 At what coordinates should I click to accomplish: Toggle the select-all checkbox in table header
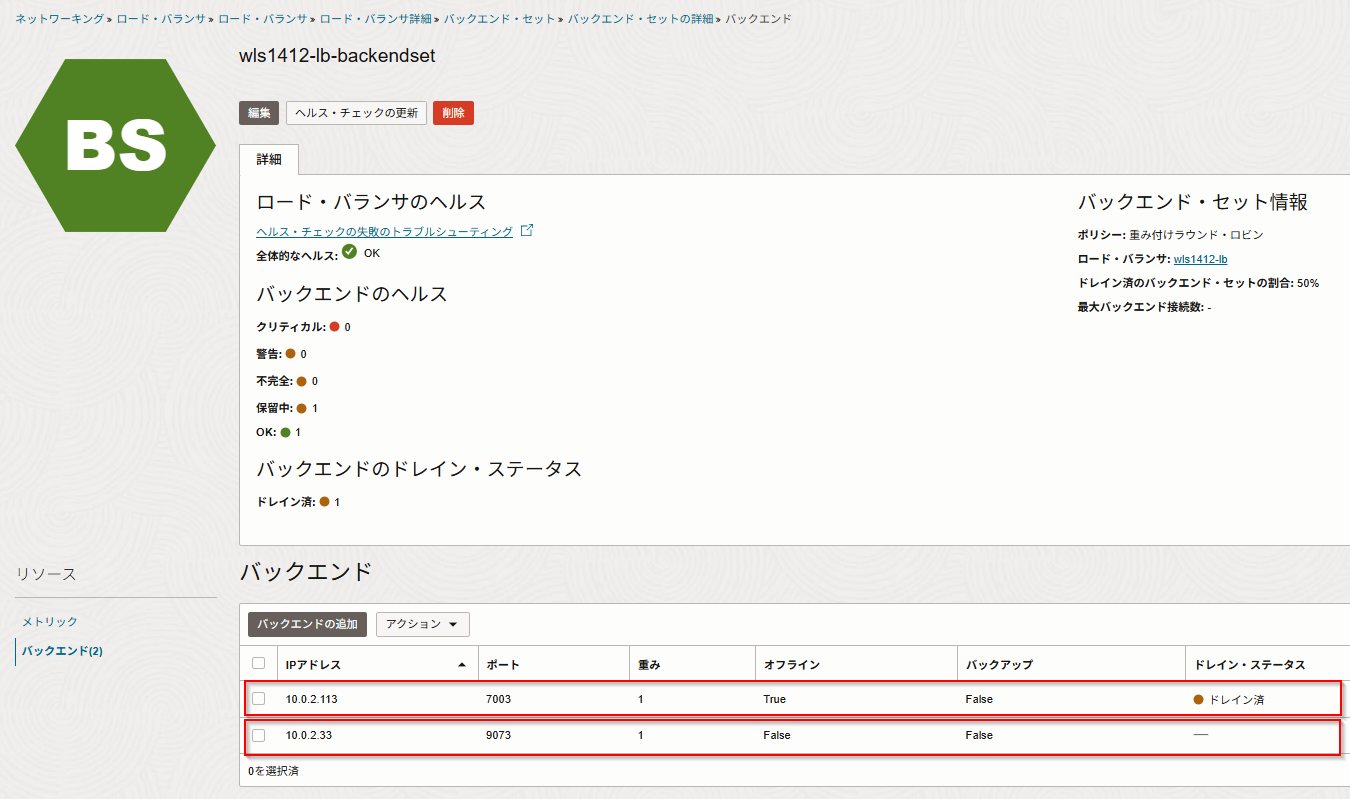click(x=259, y=663)
